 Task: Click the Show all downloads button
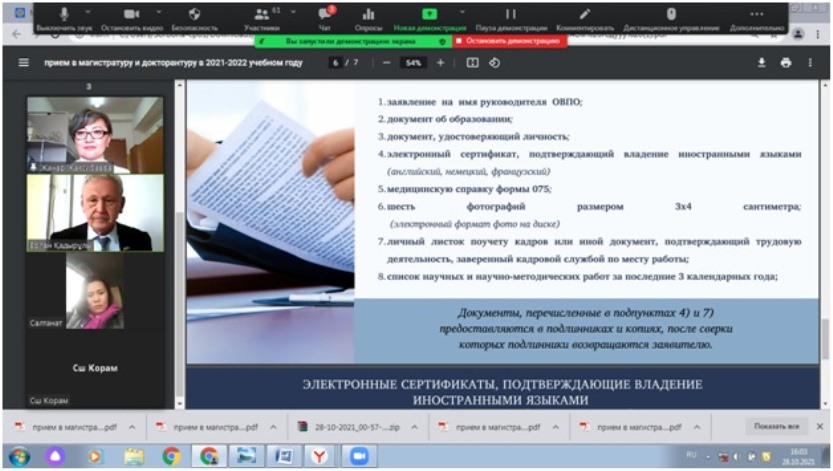click(777, 426)
